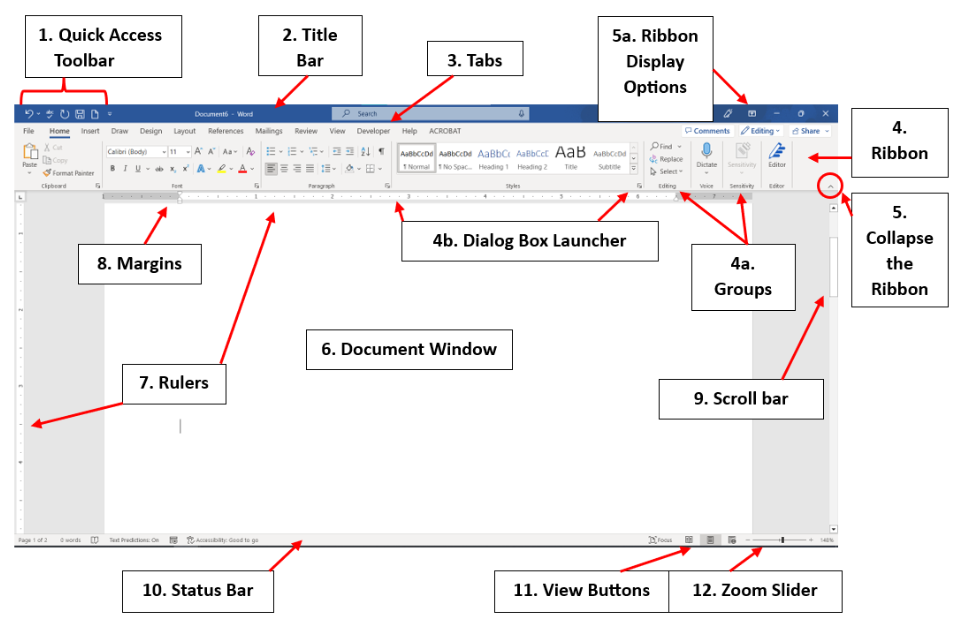The image size is (958, 620).
Task: Click the zoom slider handle in status bar
Action: [783, 540]
